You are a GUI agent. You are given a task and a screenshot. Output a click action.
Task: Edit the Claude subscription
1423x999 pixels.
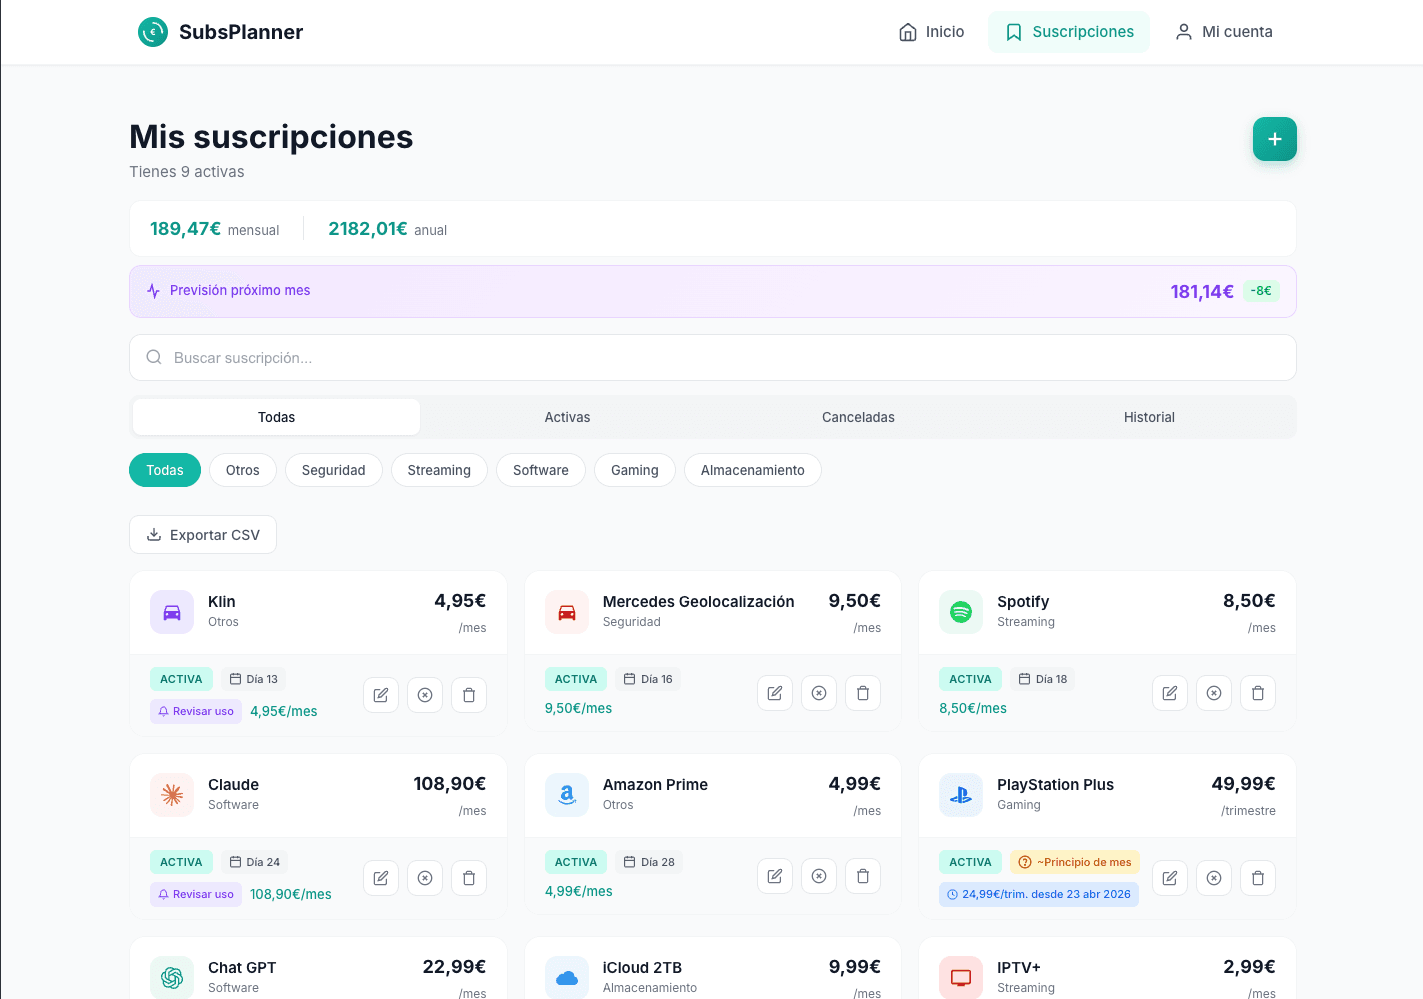(x=381, y=878)
